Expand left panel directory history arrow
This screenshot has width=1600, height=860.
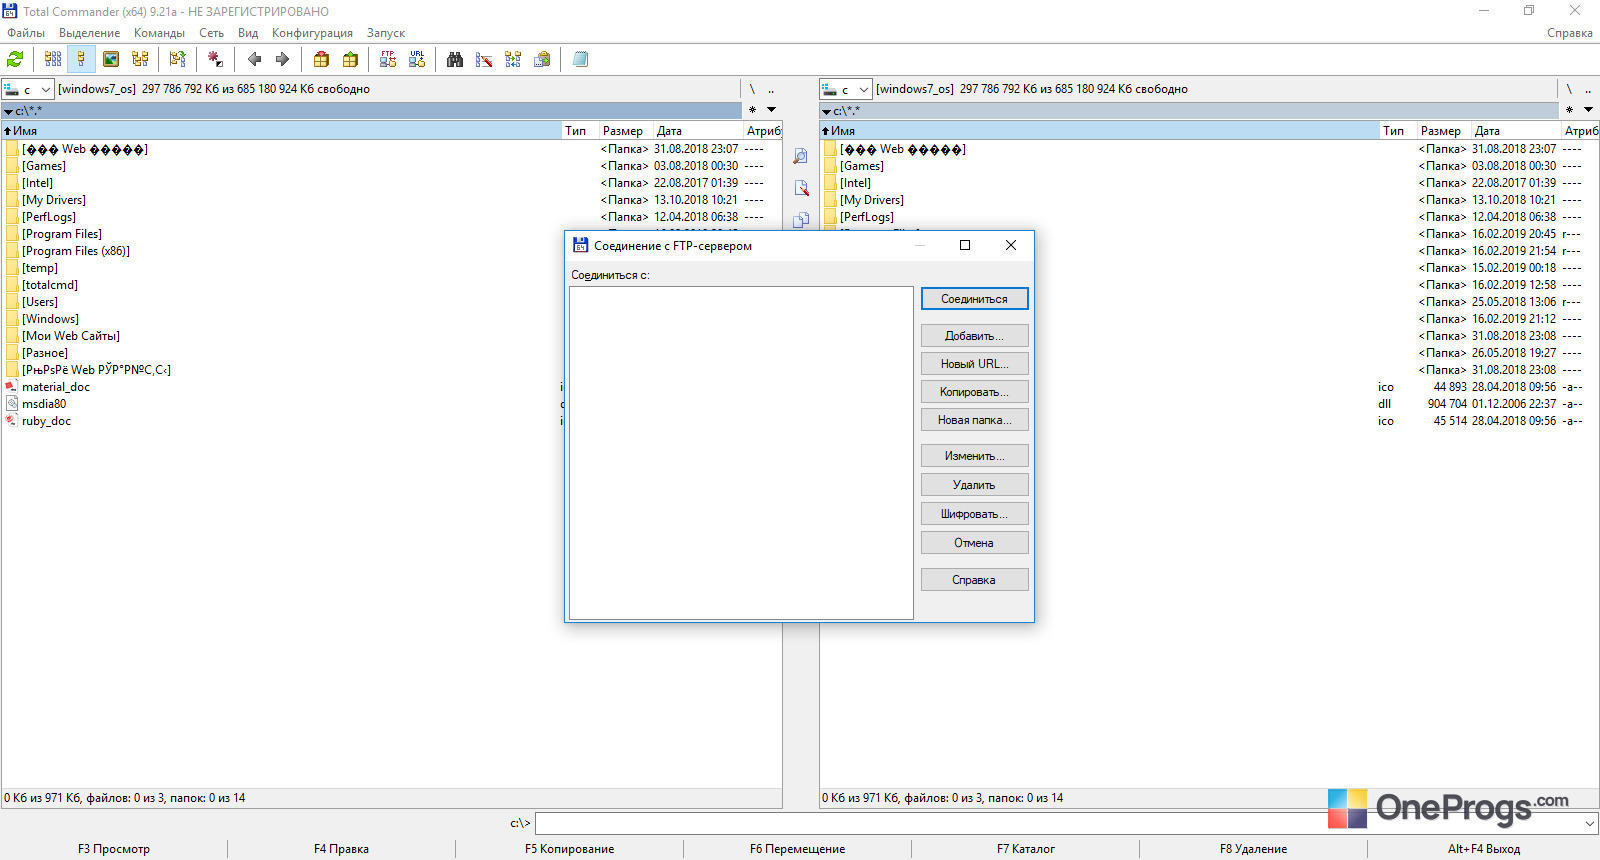coord(771,110)
